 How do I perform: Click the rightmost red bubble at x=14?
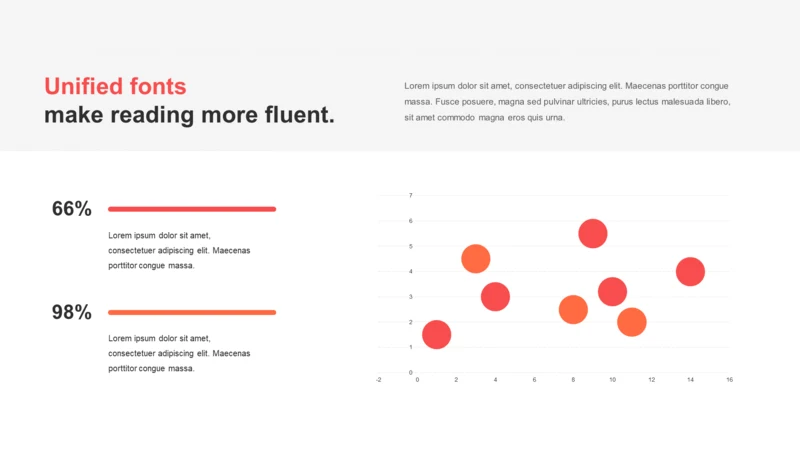[690, 271]
